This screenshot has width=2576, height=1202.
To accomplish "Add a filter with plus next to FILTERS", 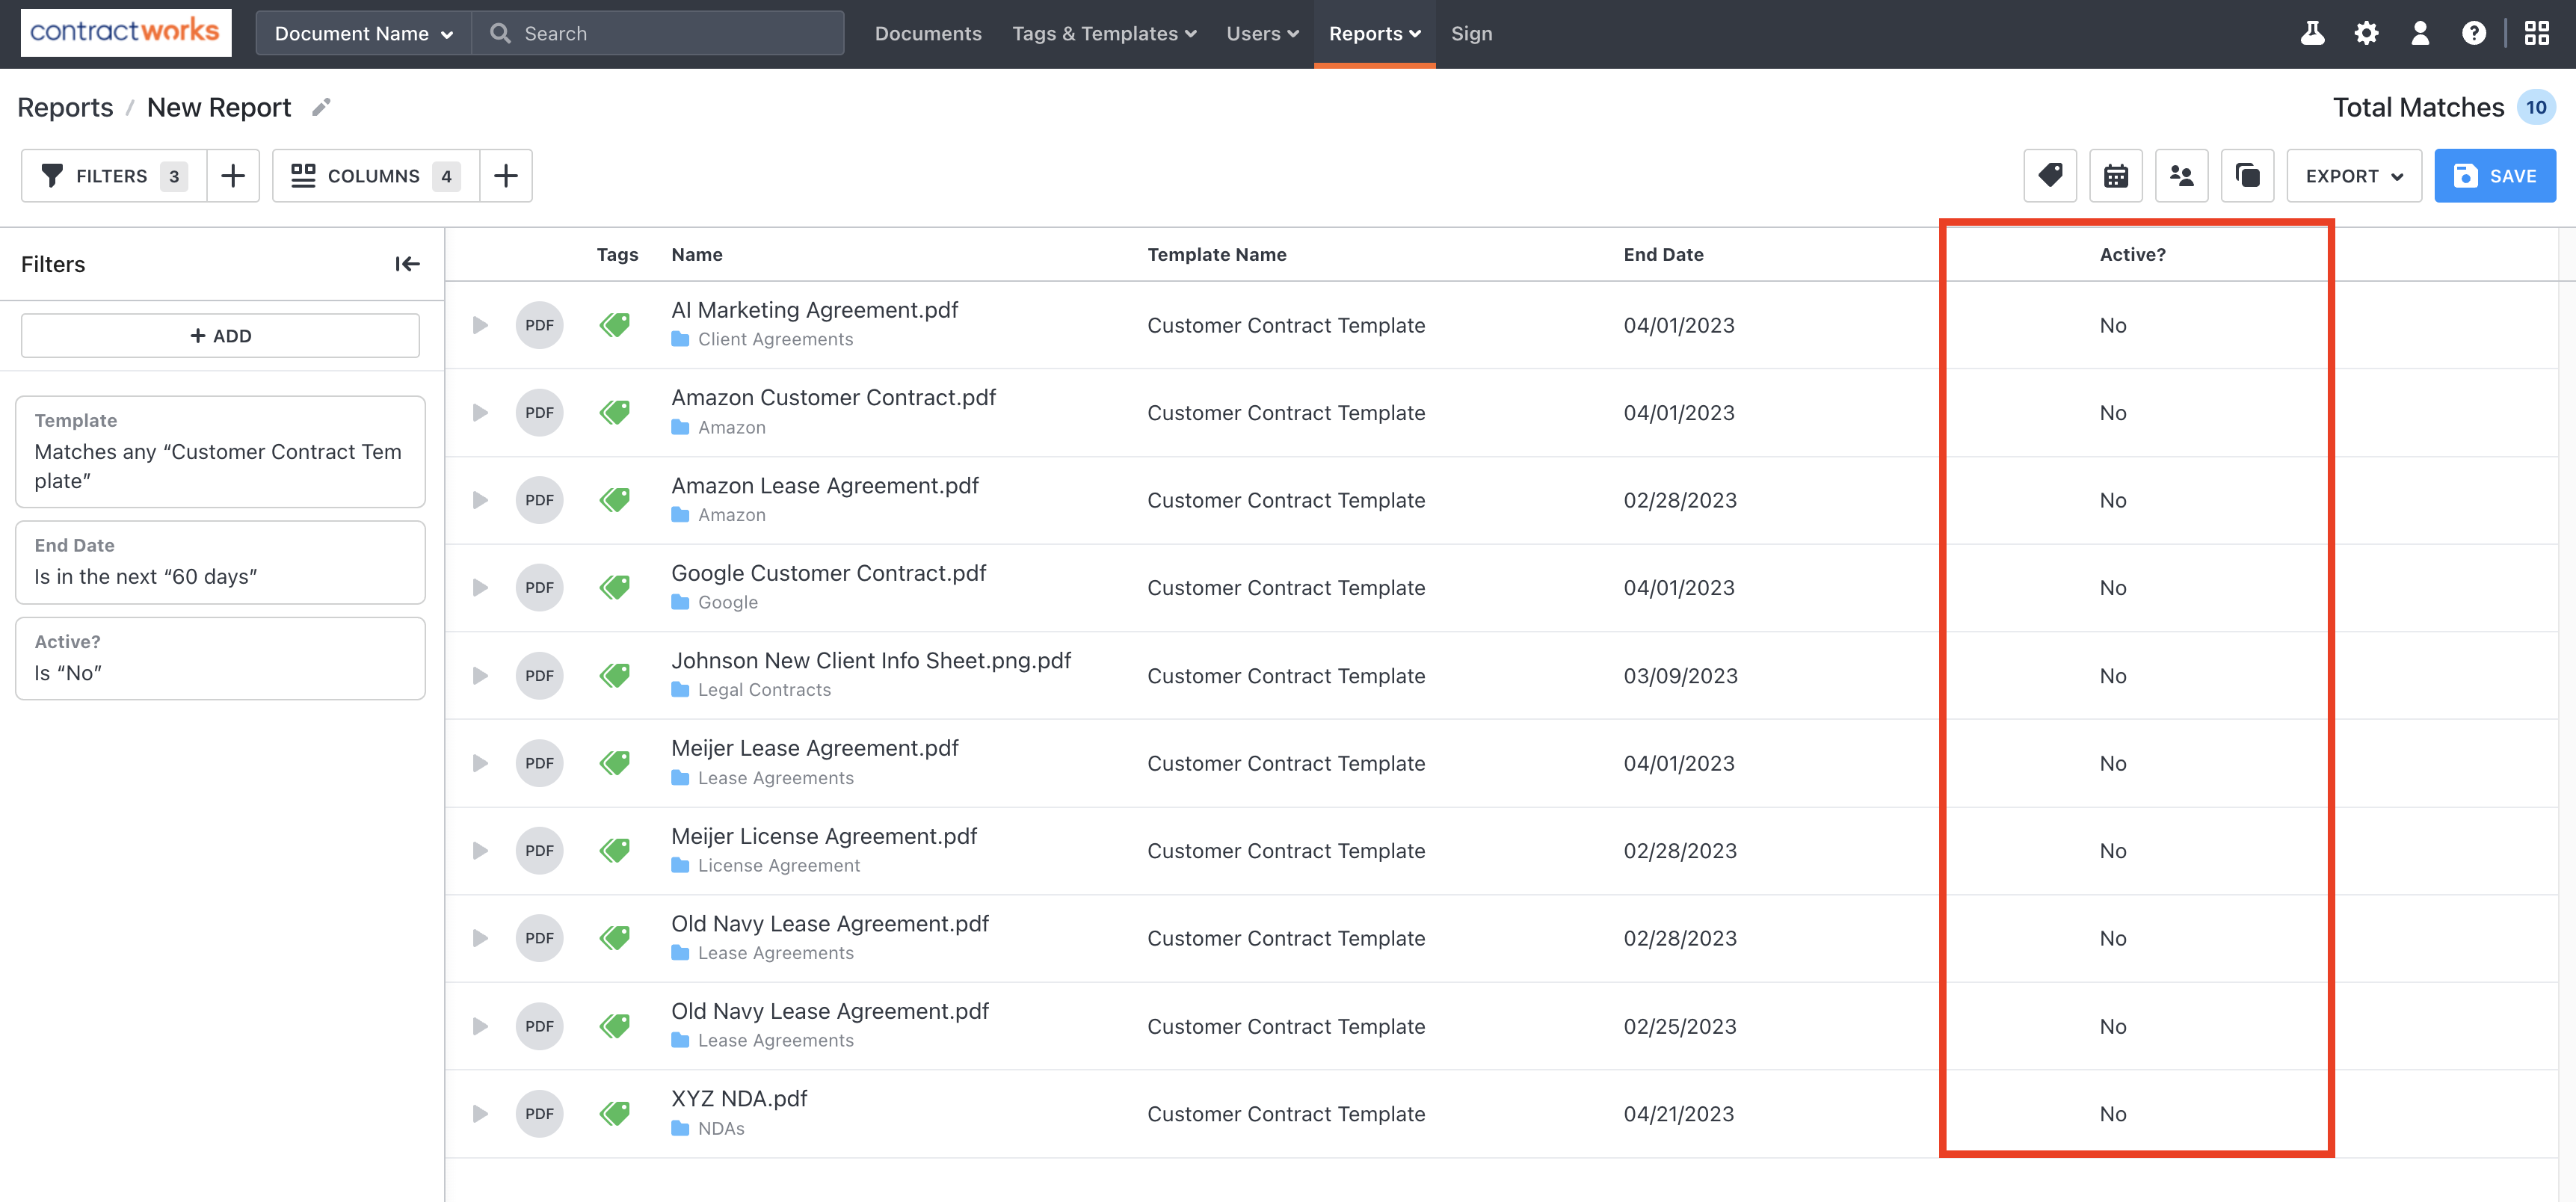I will 233,176.
